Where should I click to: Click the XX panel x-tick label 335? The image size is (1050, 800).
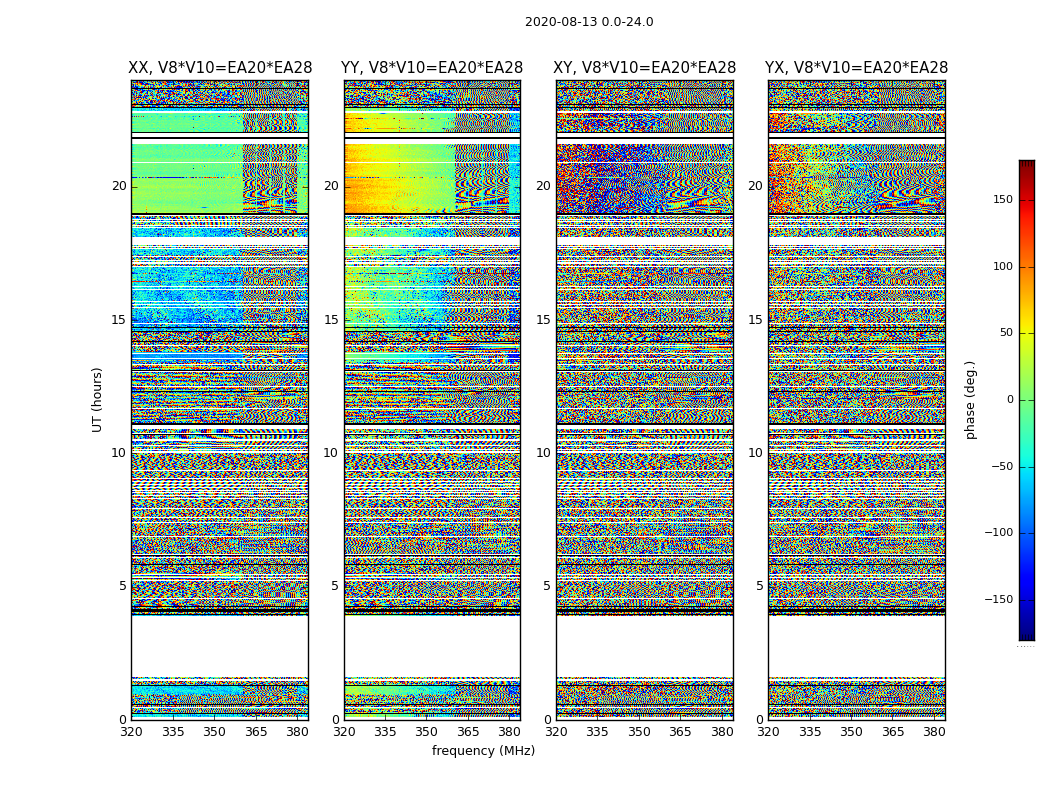(173, 732)
